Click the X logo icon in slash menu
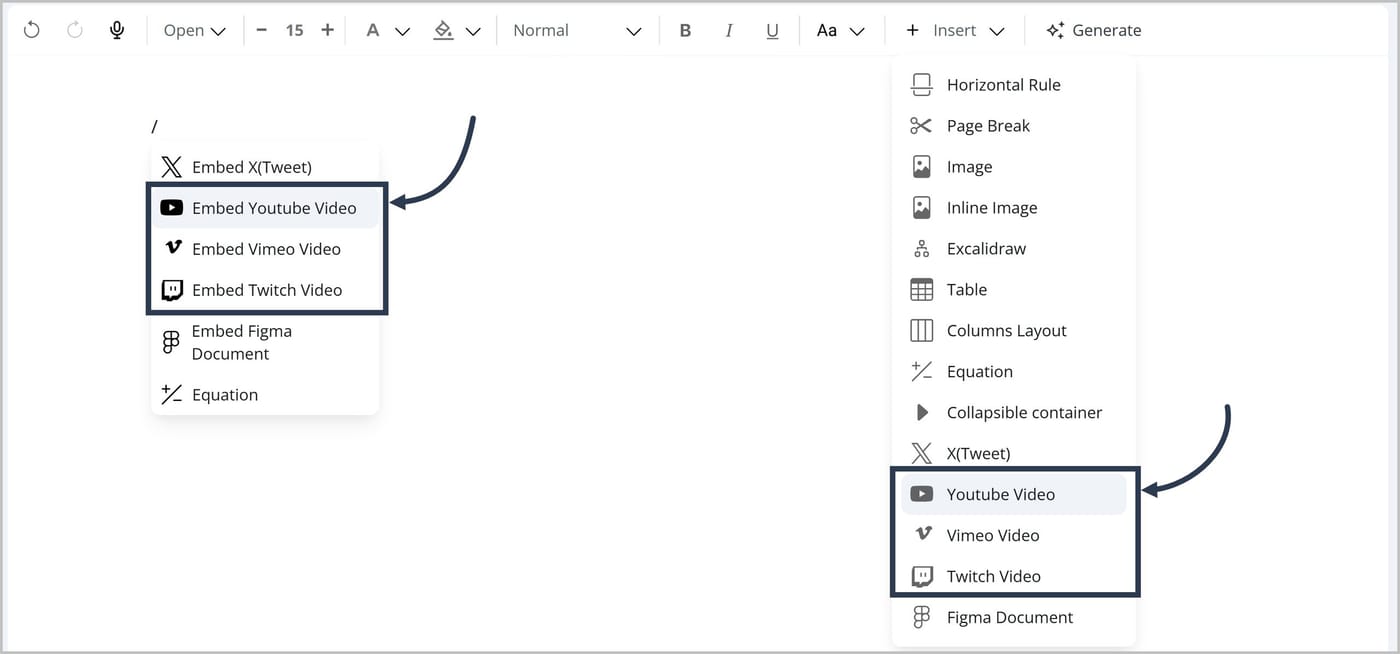Image resolution: width=1400 pixels, height=654 pixels. (172, 167)
